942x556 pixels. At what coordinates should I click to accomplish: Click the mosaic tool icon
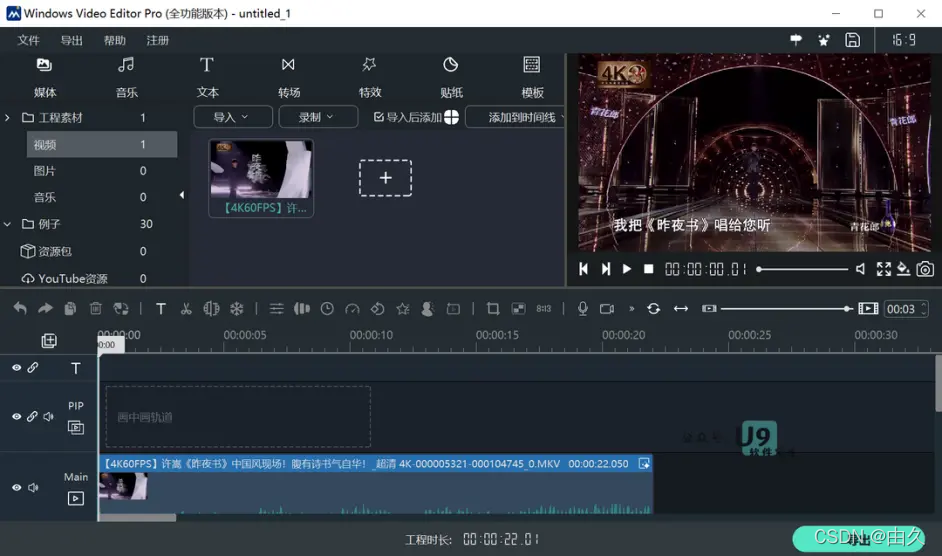coord(518,308)
